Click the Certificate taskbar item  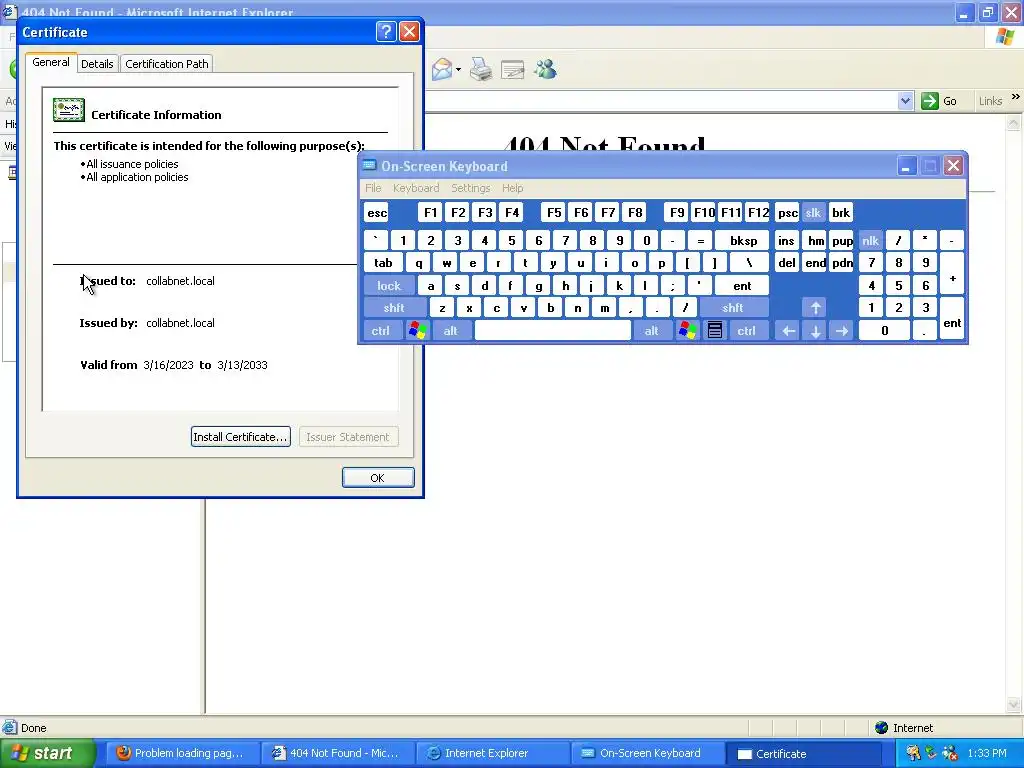pyautogui.click(x=802, y=753)
